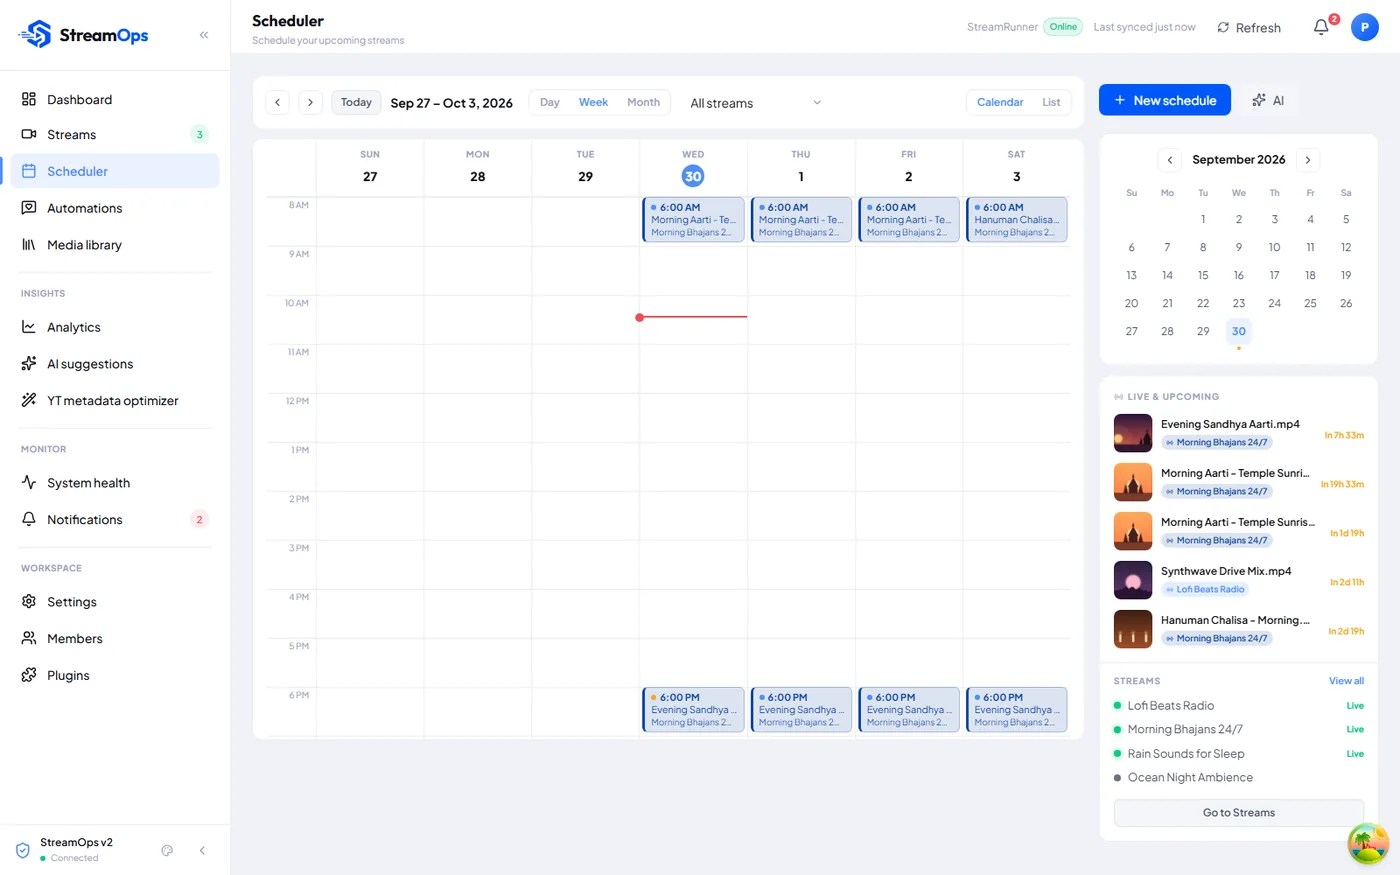Image resolution: width=1400 pixels, height=875 pixels.
Task: Click the Analytics chart icon
Action: pyautogui.click(x=29, y=327)
